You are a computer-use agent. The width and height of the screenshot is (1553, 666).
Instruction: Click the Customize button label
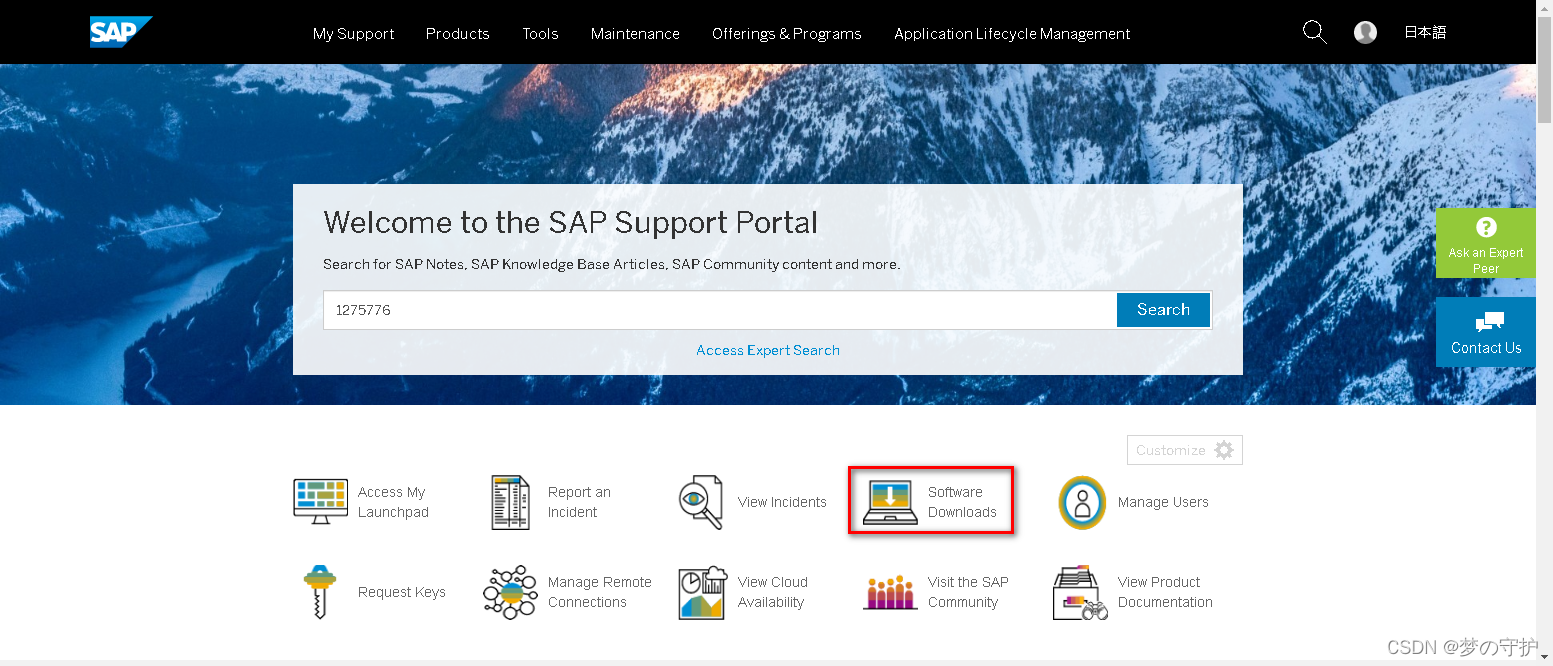coord(1170,450)
